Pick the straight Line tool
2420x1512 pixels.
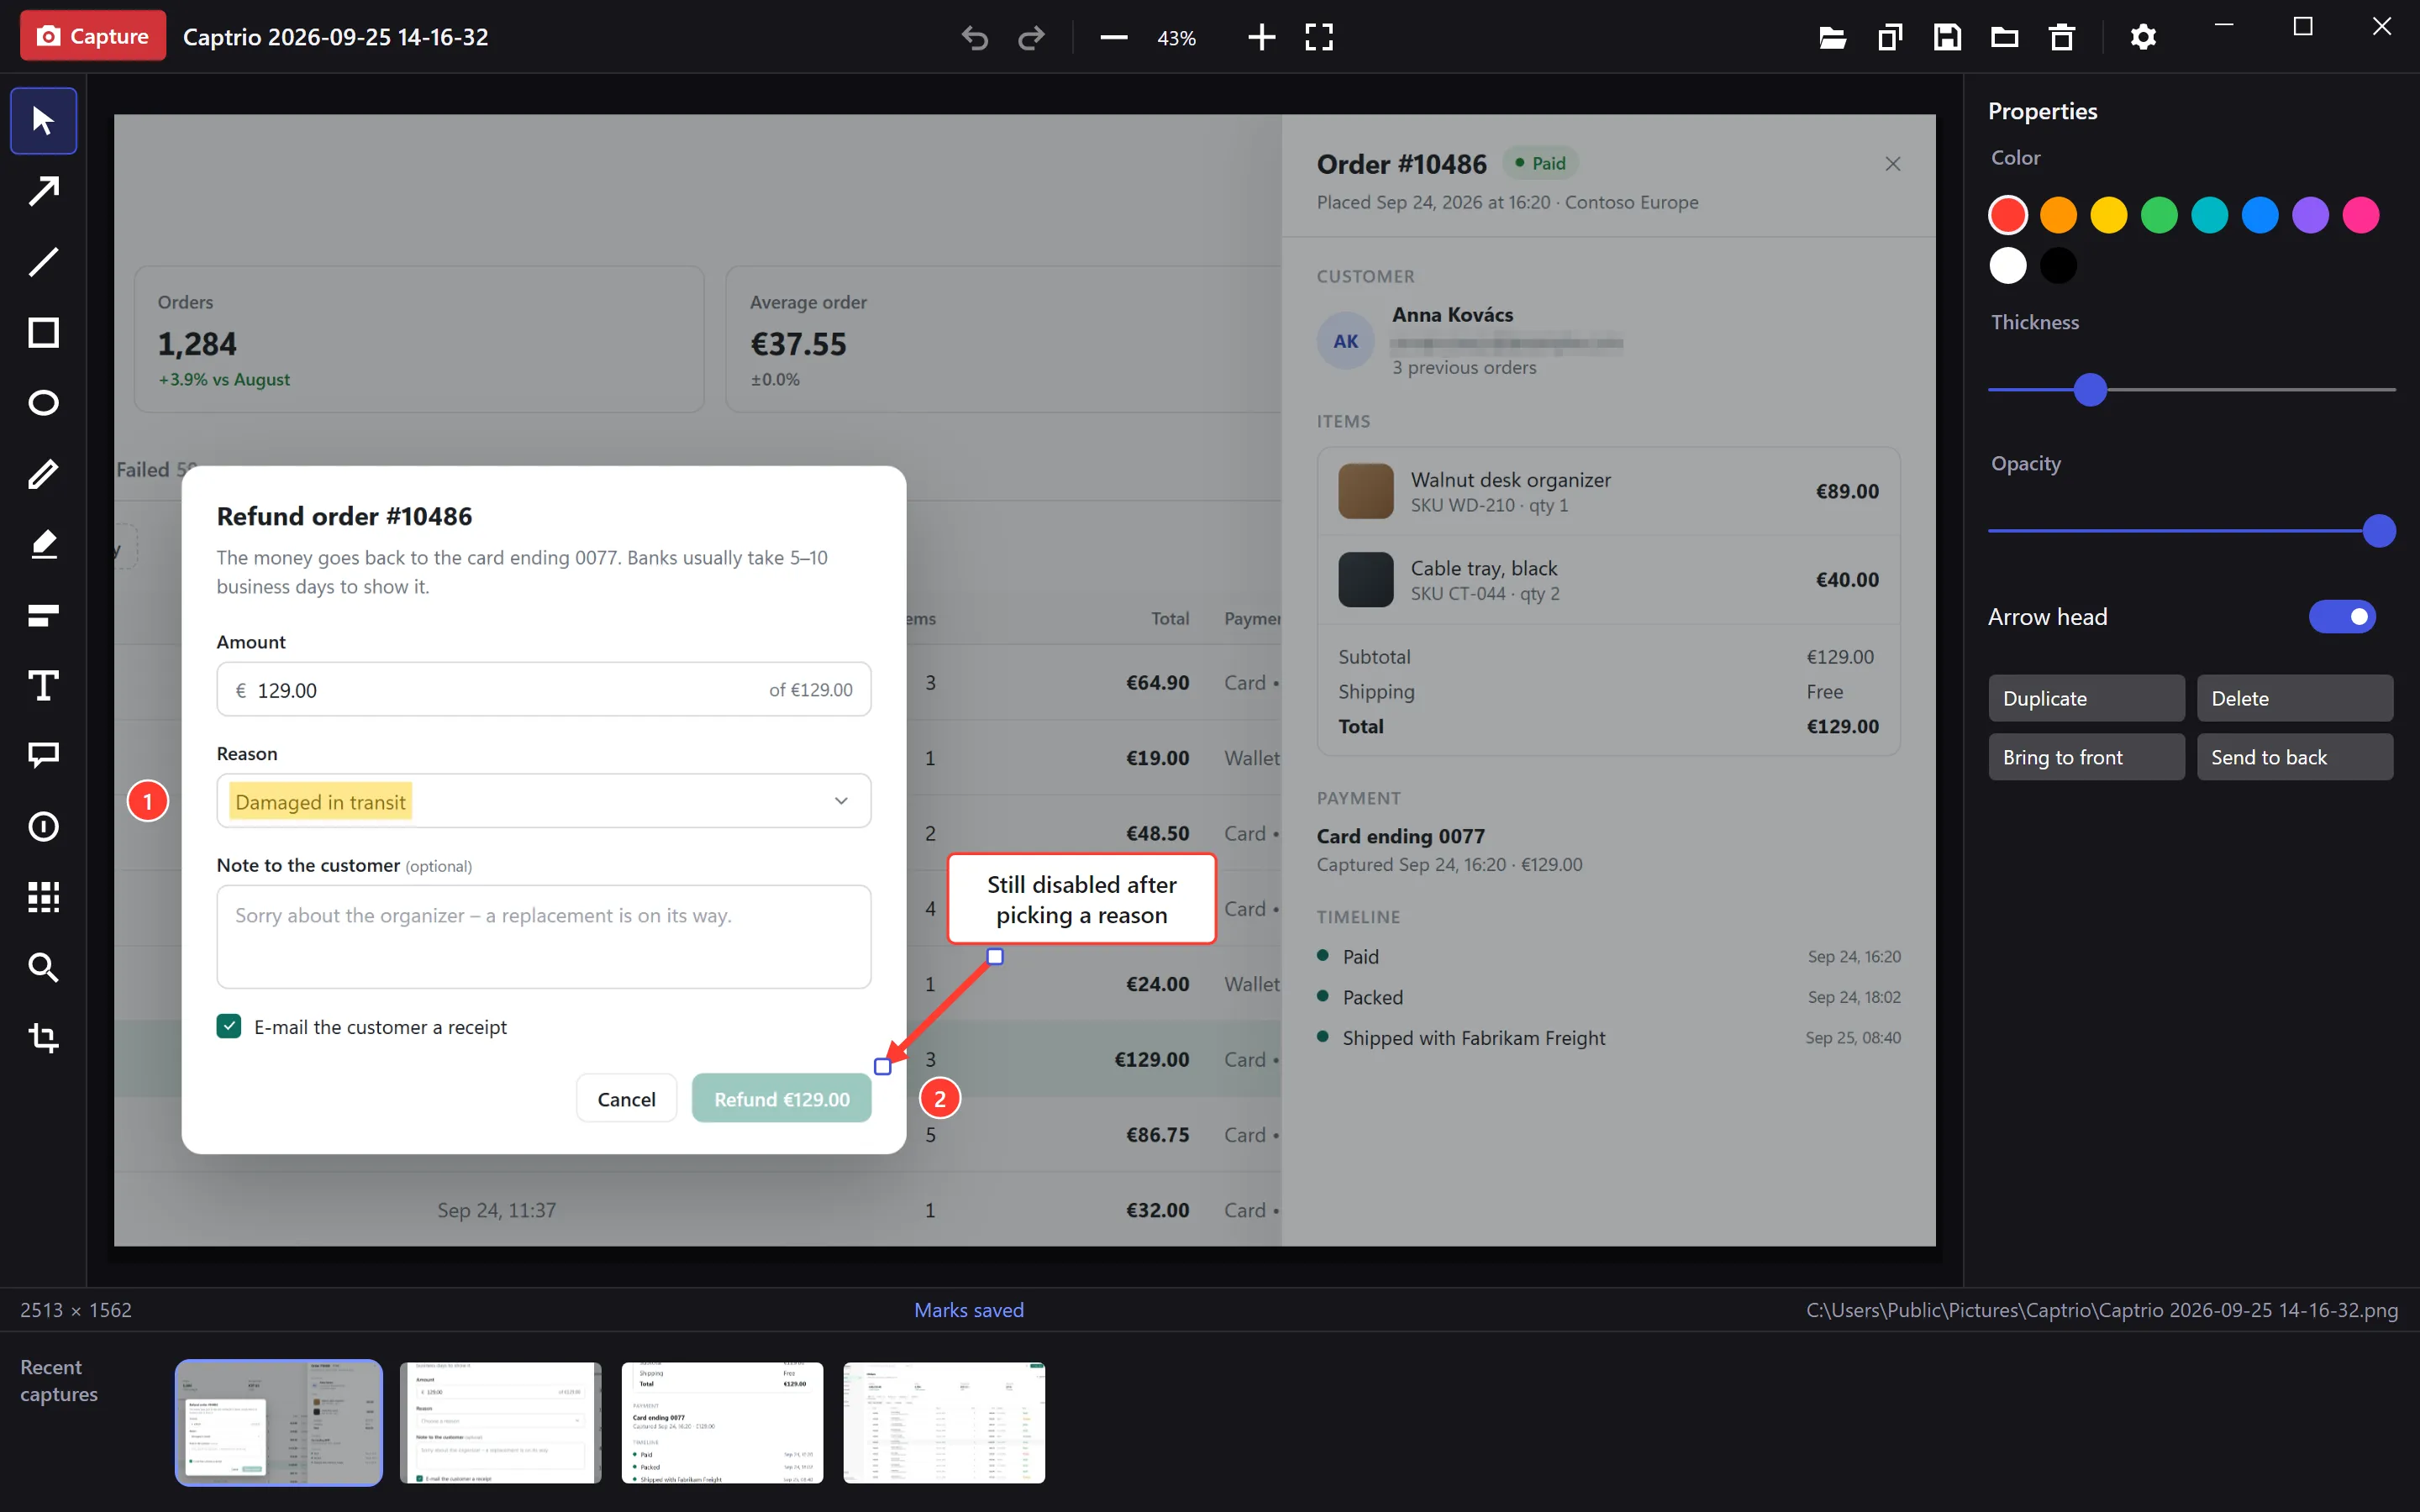pyautogui.click(x=43, y=262)
